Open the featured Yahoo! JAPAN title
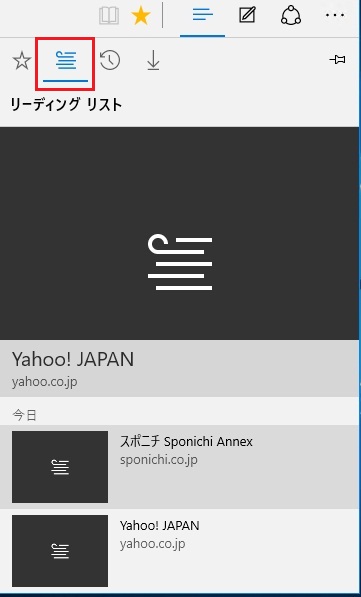The width and height of the screenshot is (361, 597). [73, 359]
